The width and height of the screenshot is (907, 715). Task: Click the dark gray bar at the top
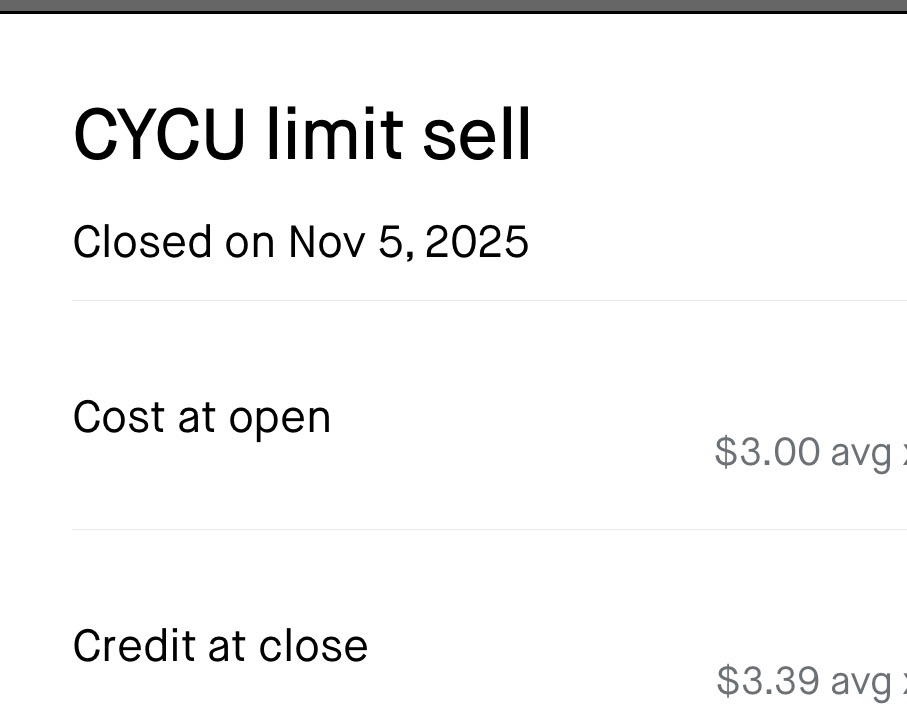pos(453,5)
